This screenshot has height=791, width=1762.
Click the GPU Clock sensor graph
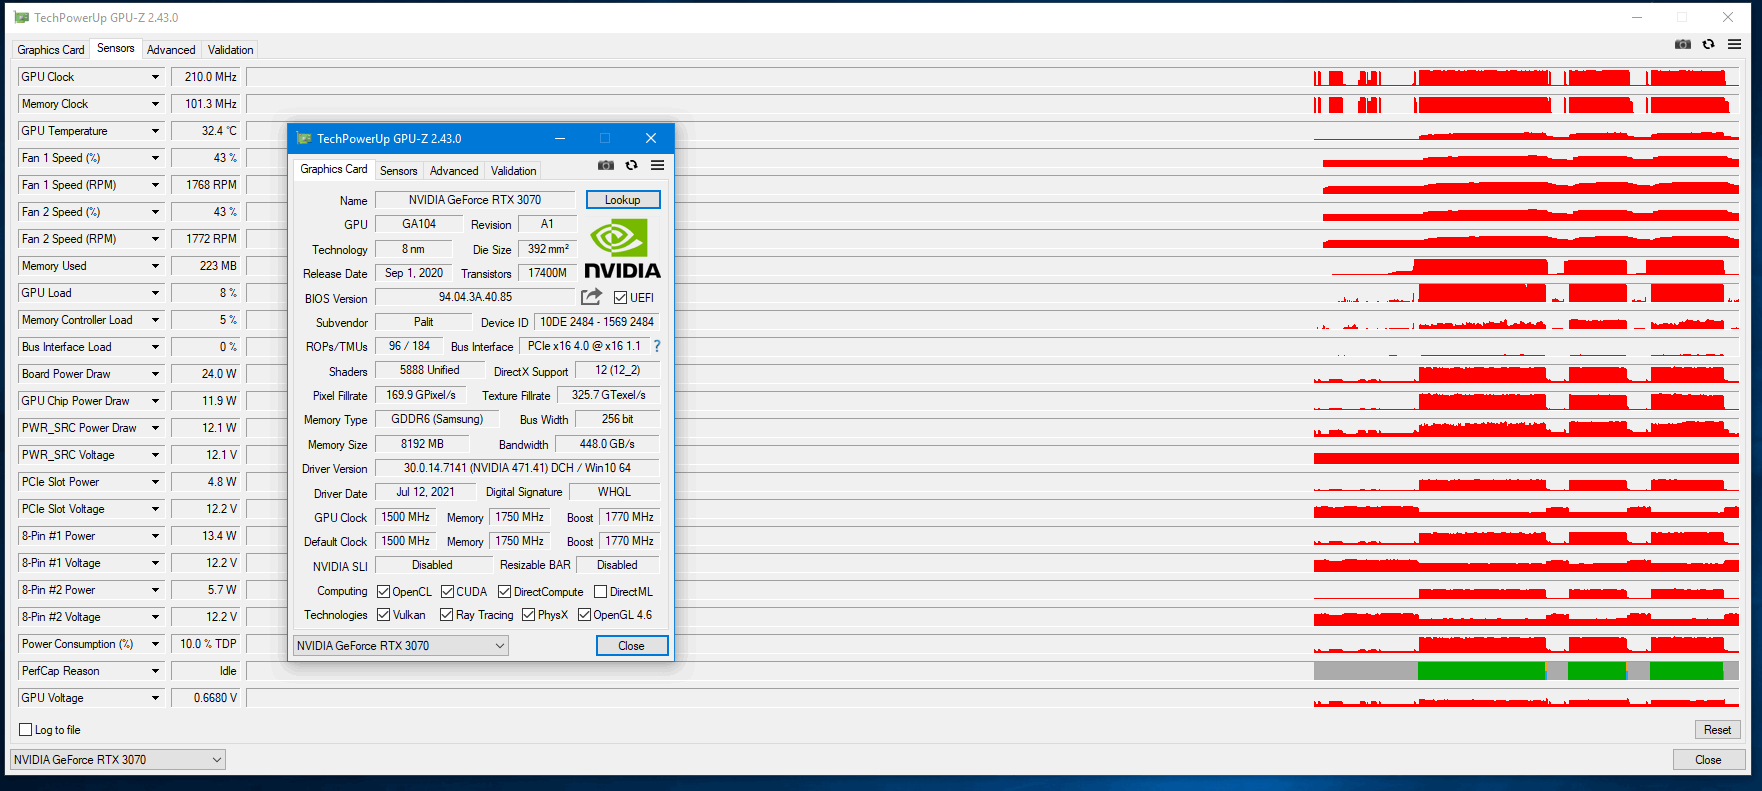(993, 77)
